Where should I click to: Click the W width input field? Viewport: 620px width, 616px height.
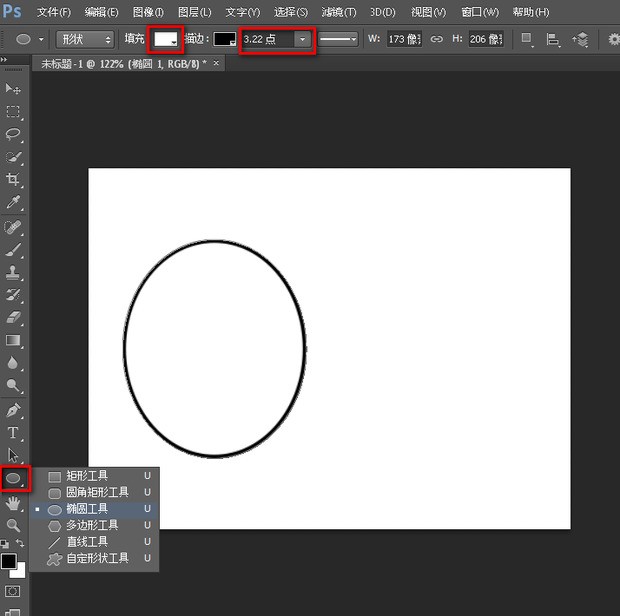point(404,39)
